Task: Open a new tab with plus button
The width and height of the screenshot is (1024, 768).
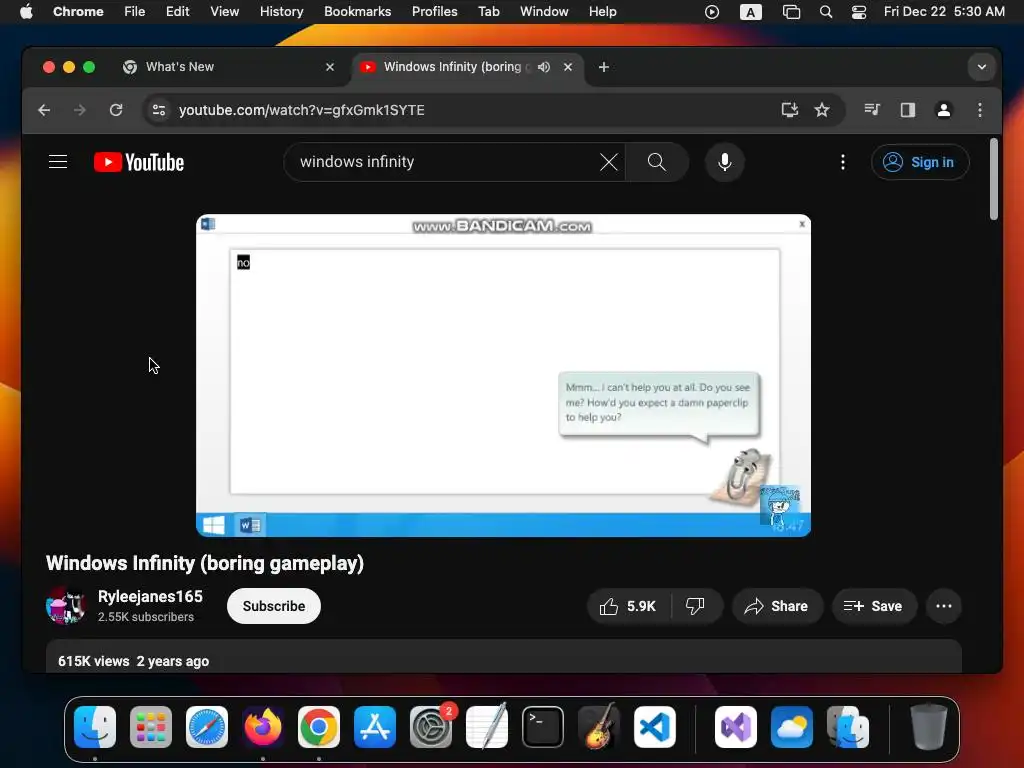Action: point(603,67)
